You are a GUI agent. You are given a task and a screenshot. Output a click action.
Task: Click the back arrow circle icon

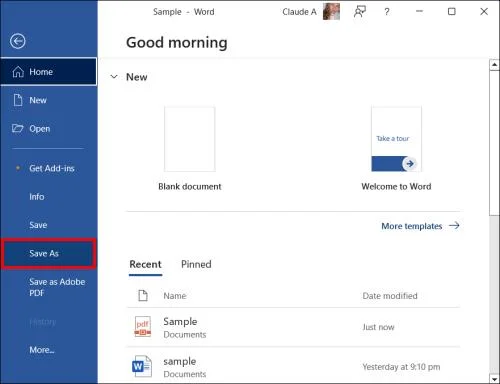tap(18, 41)
